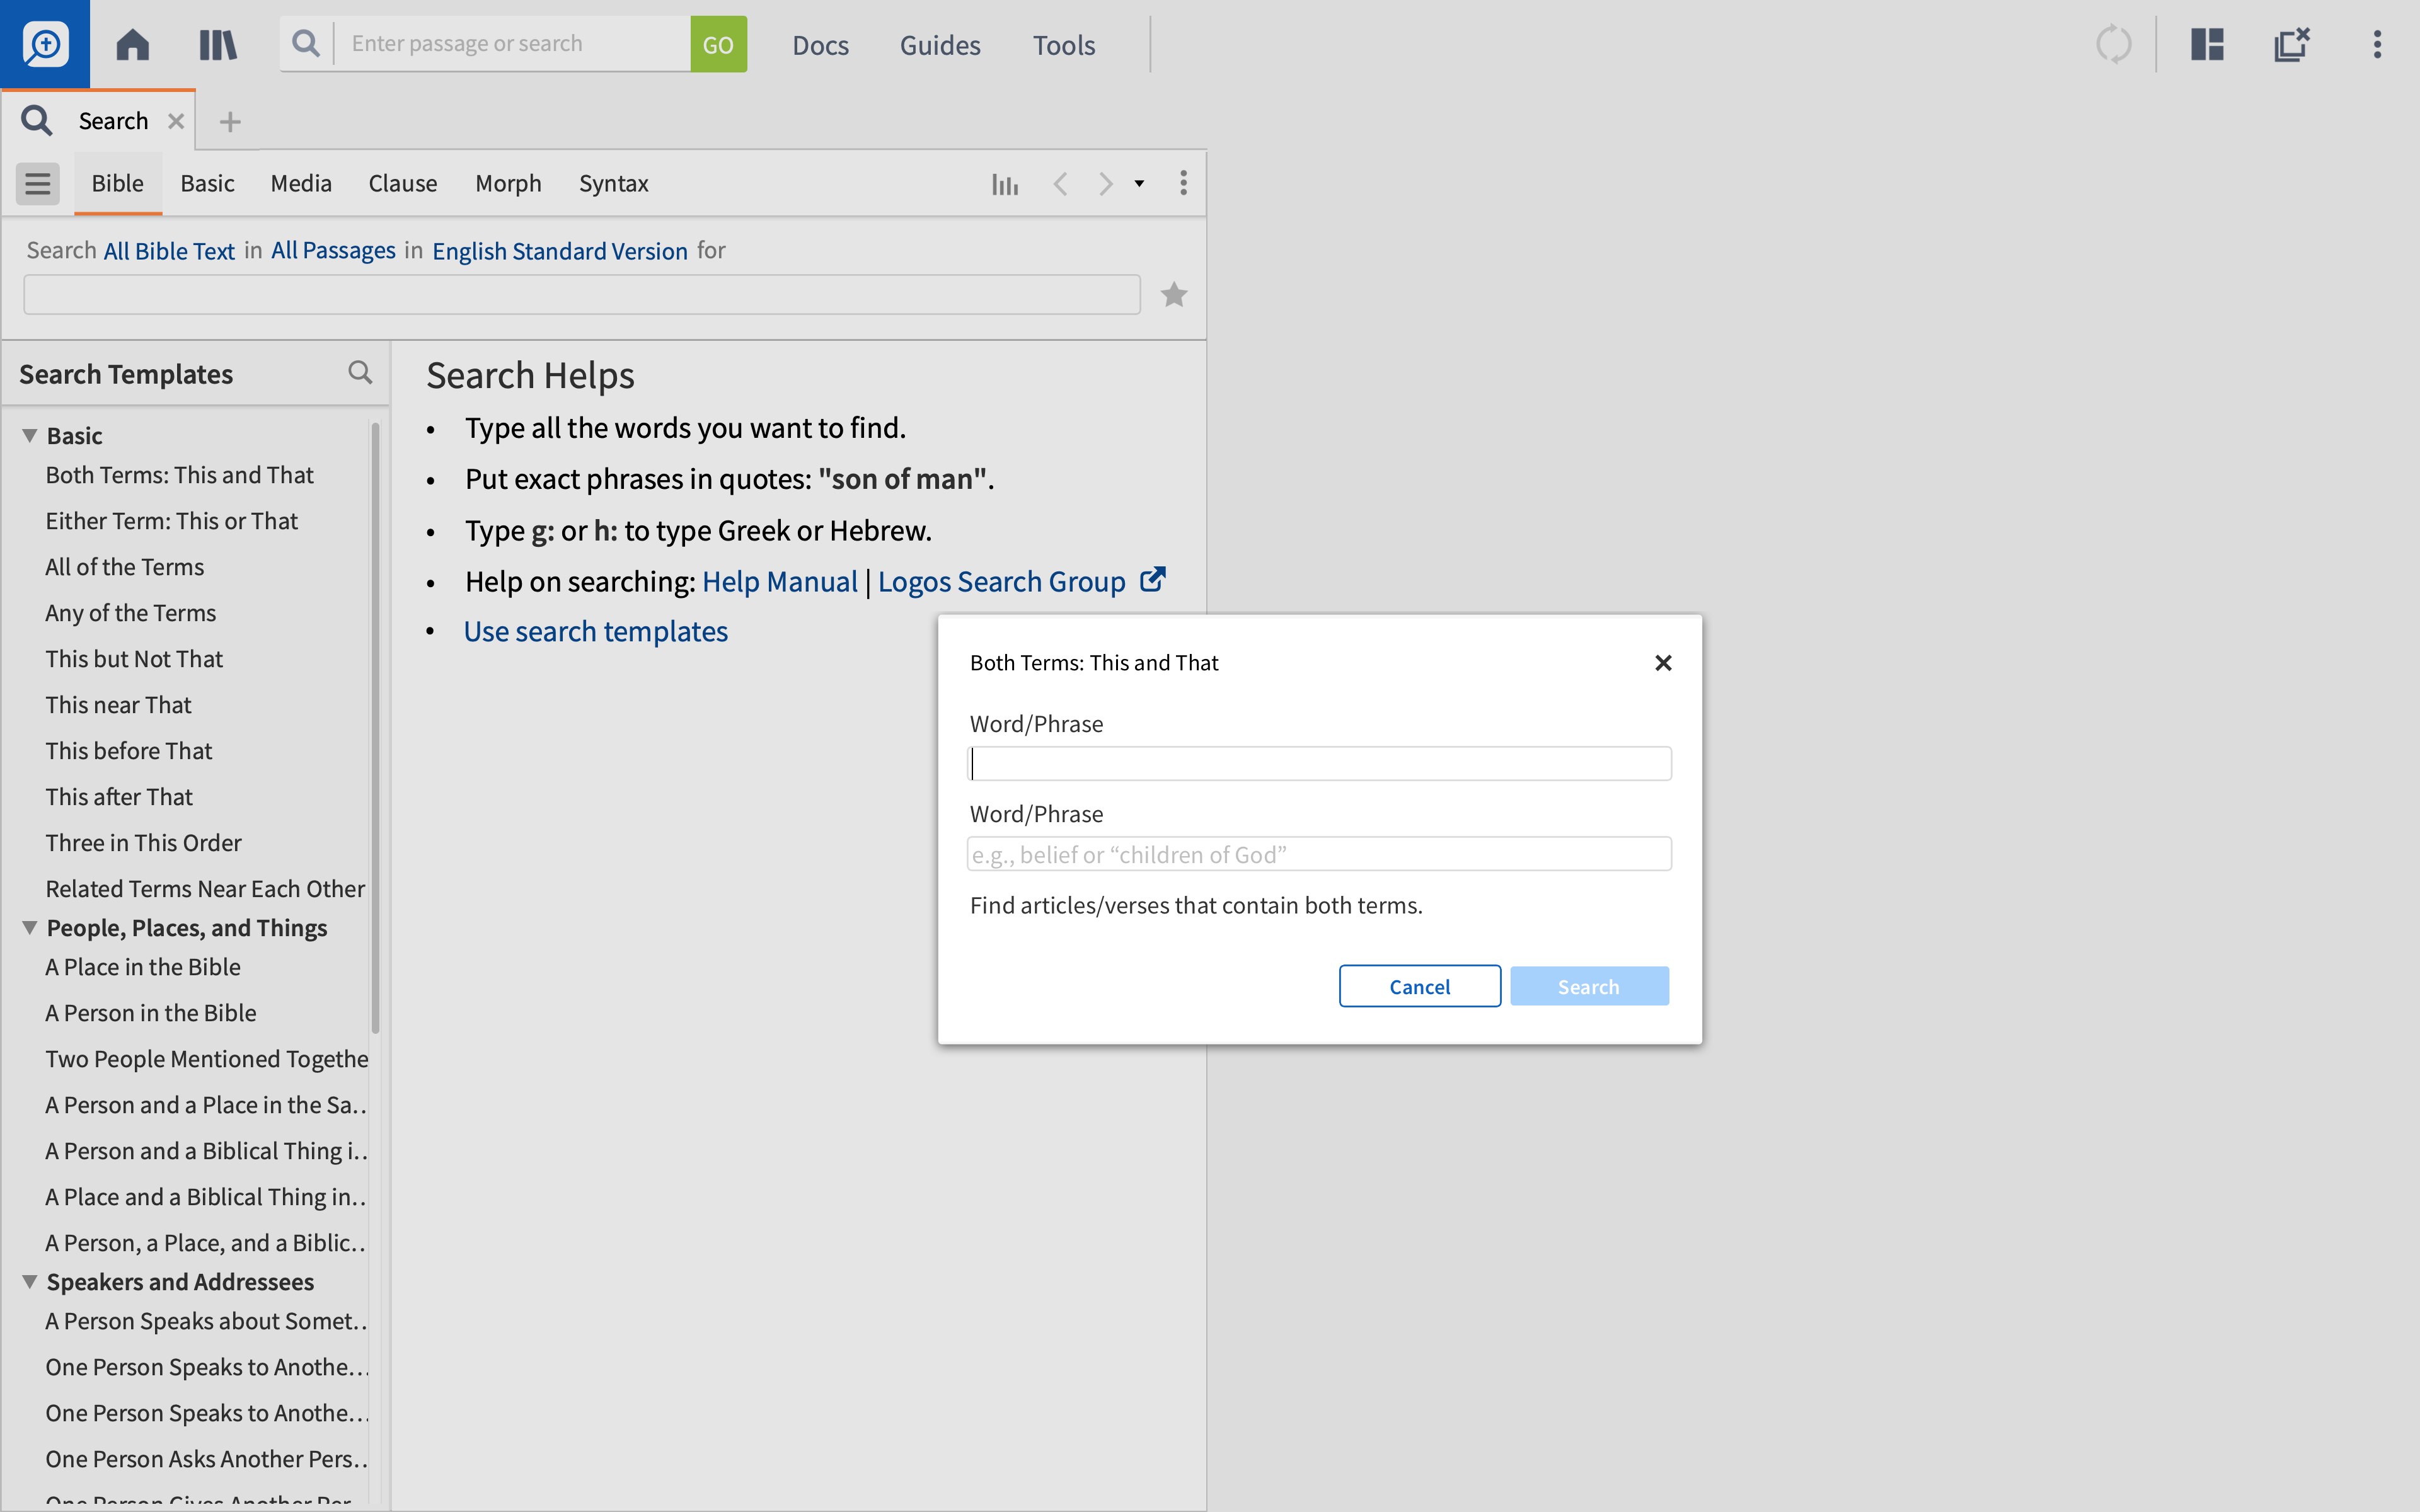This screenshot has height=1512, width=2420.
Task: Click the dialog Search button
Action: coord(1589,986)
